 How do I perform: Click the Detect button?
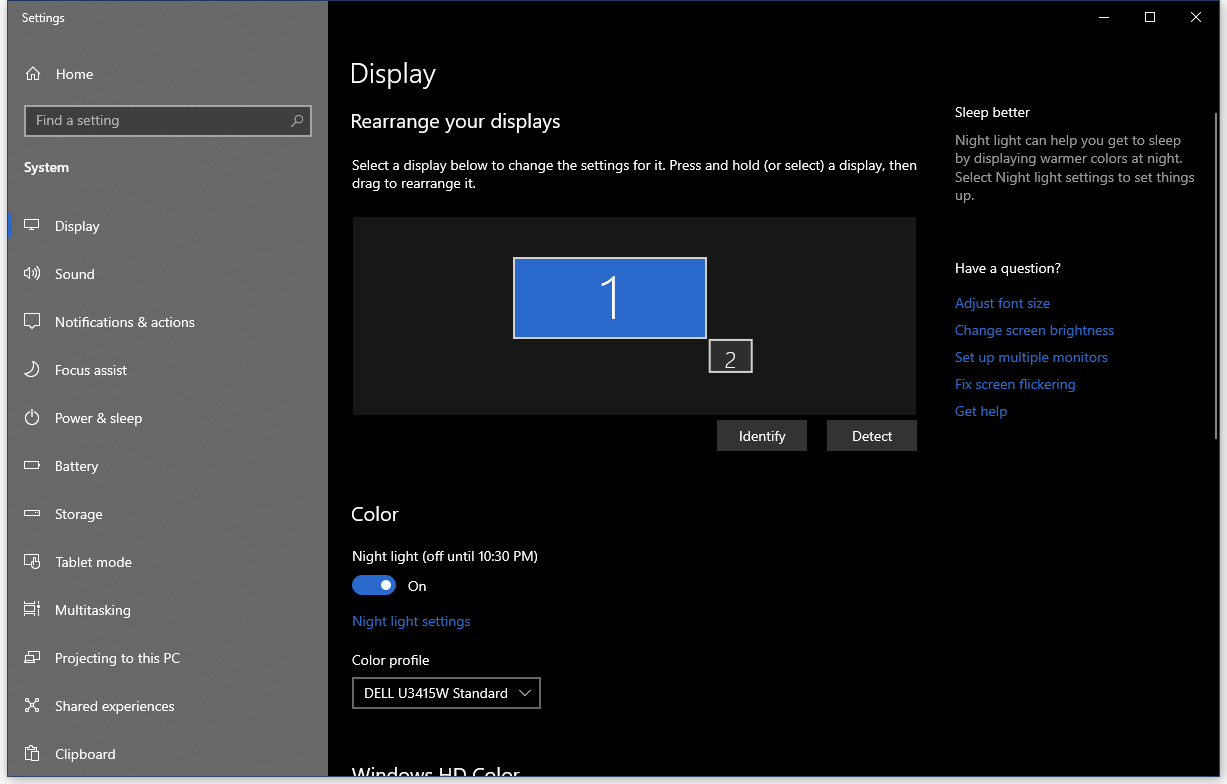(x=872, y=436)
